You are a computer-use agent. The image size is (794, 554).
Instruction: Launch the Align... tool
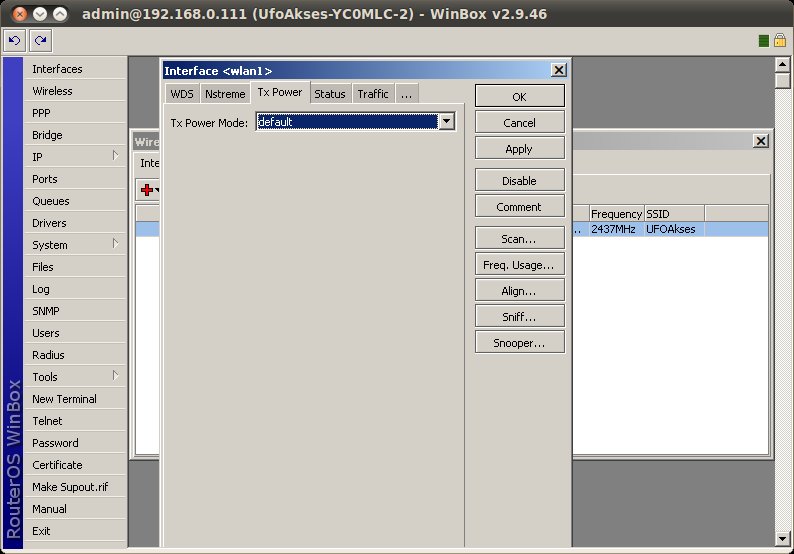tap(520, 291)
